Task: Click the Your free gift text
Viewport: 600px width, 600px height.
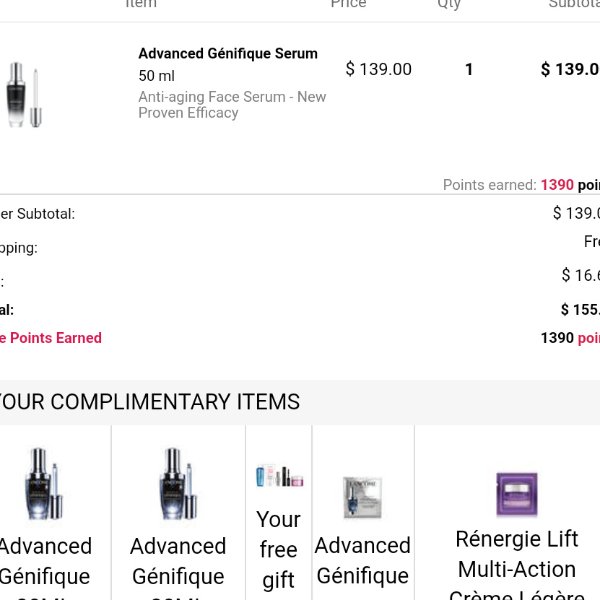Action: pyautogui.click(x=278, y=550)
